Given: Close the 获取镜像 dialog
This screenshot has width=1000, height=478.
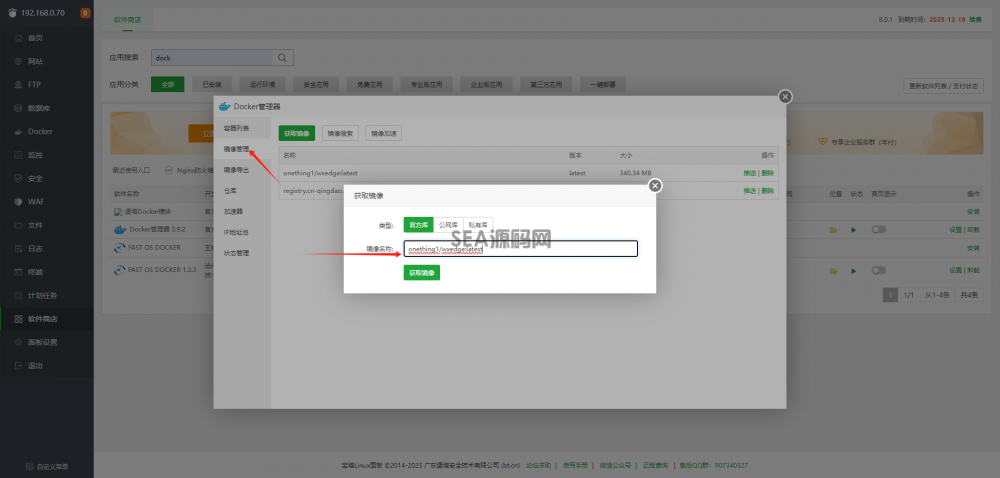Looking at the screenshot, I should (x=655, y=185).
